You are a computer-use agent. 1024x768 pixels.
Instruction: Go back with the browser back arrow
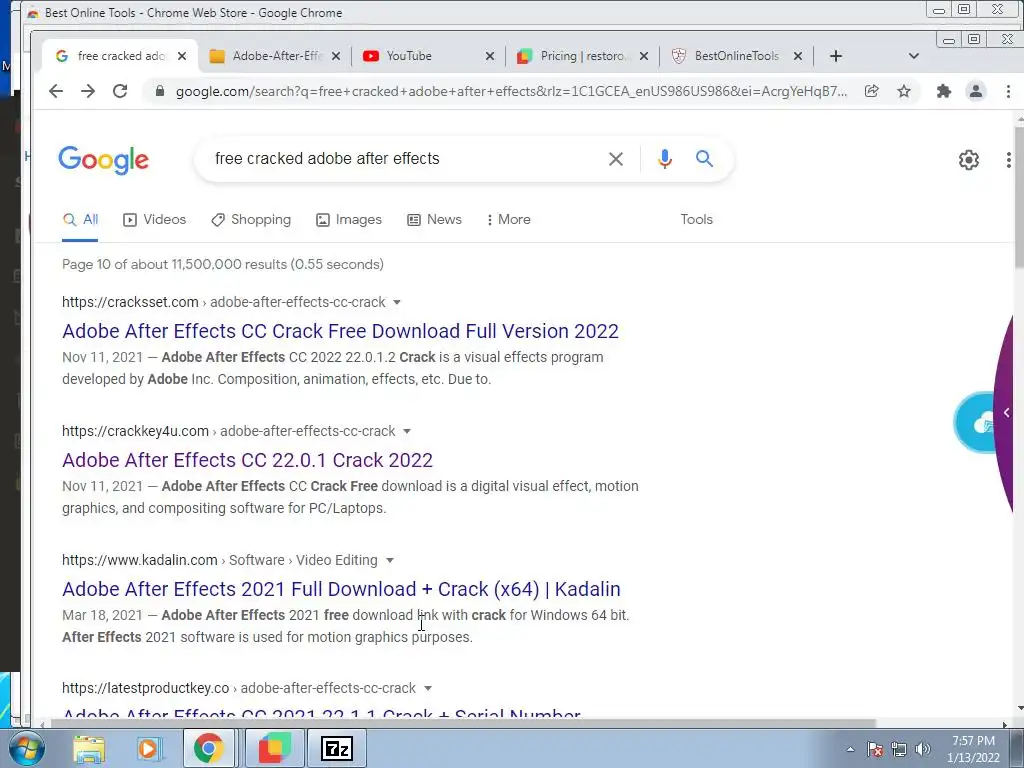(x=56, y=91)
